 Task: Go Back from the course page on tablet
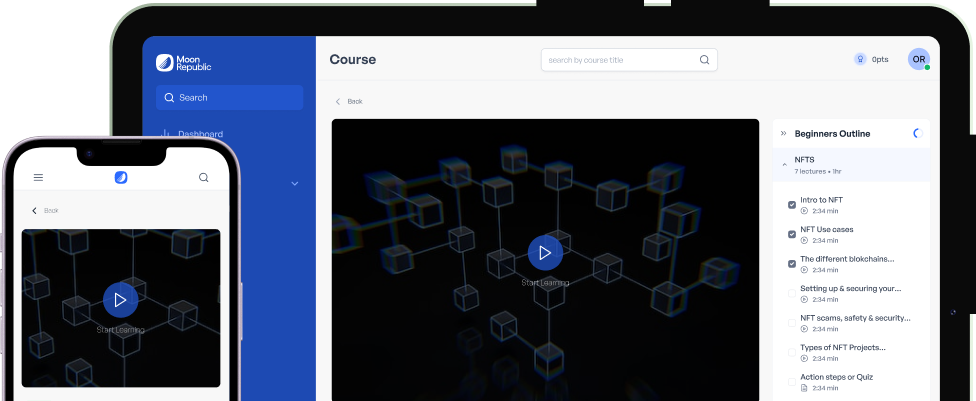pyautogui.click(x=349, y=101)
